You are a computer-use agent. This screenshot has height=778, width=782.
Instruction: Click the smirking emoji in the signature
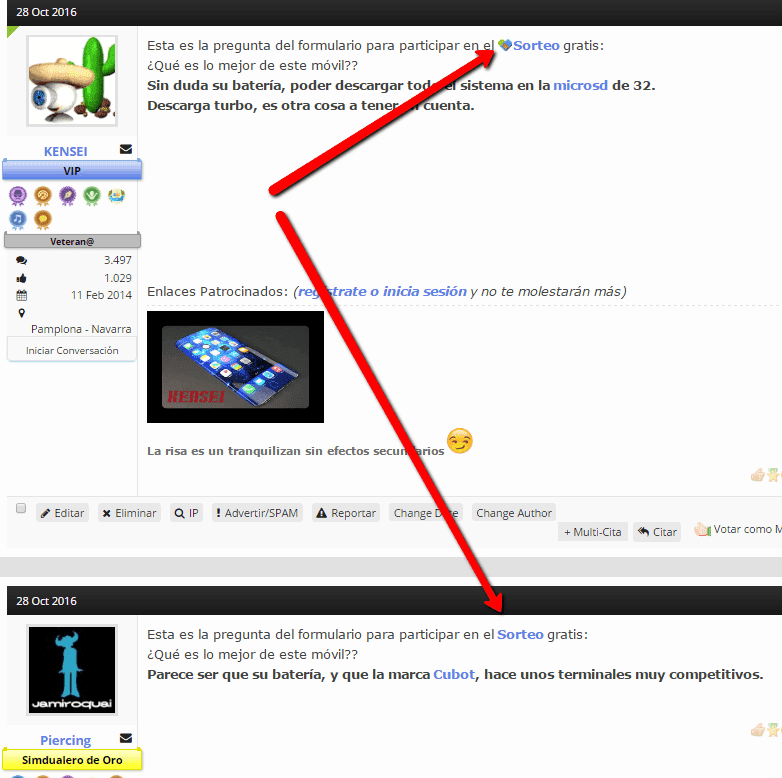460,441
